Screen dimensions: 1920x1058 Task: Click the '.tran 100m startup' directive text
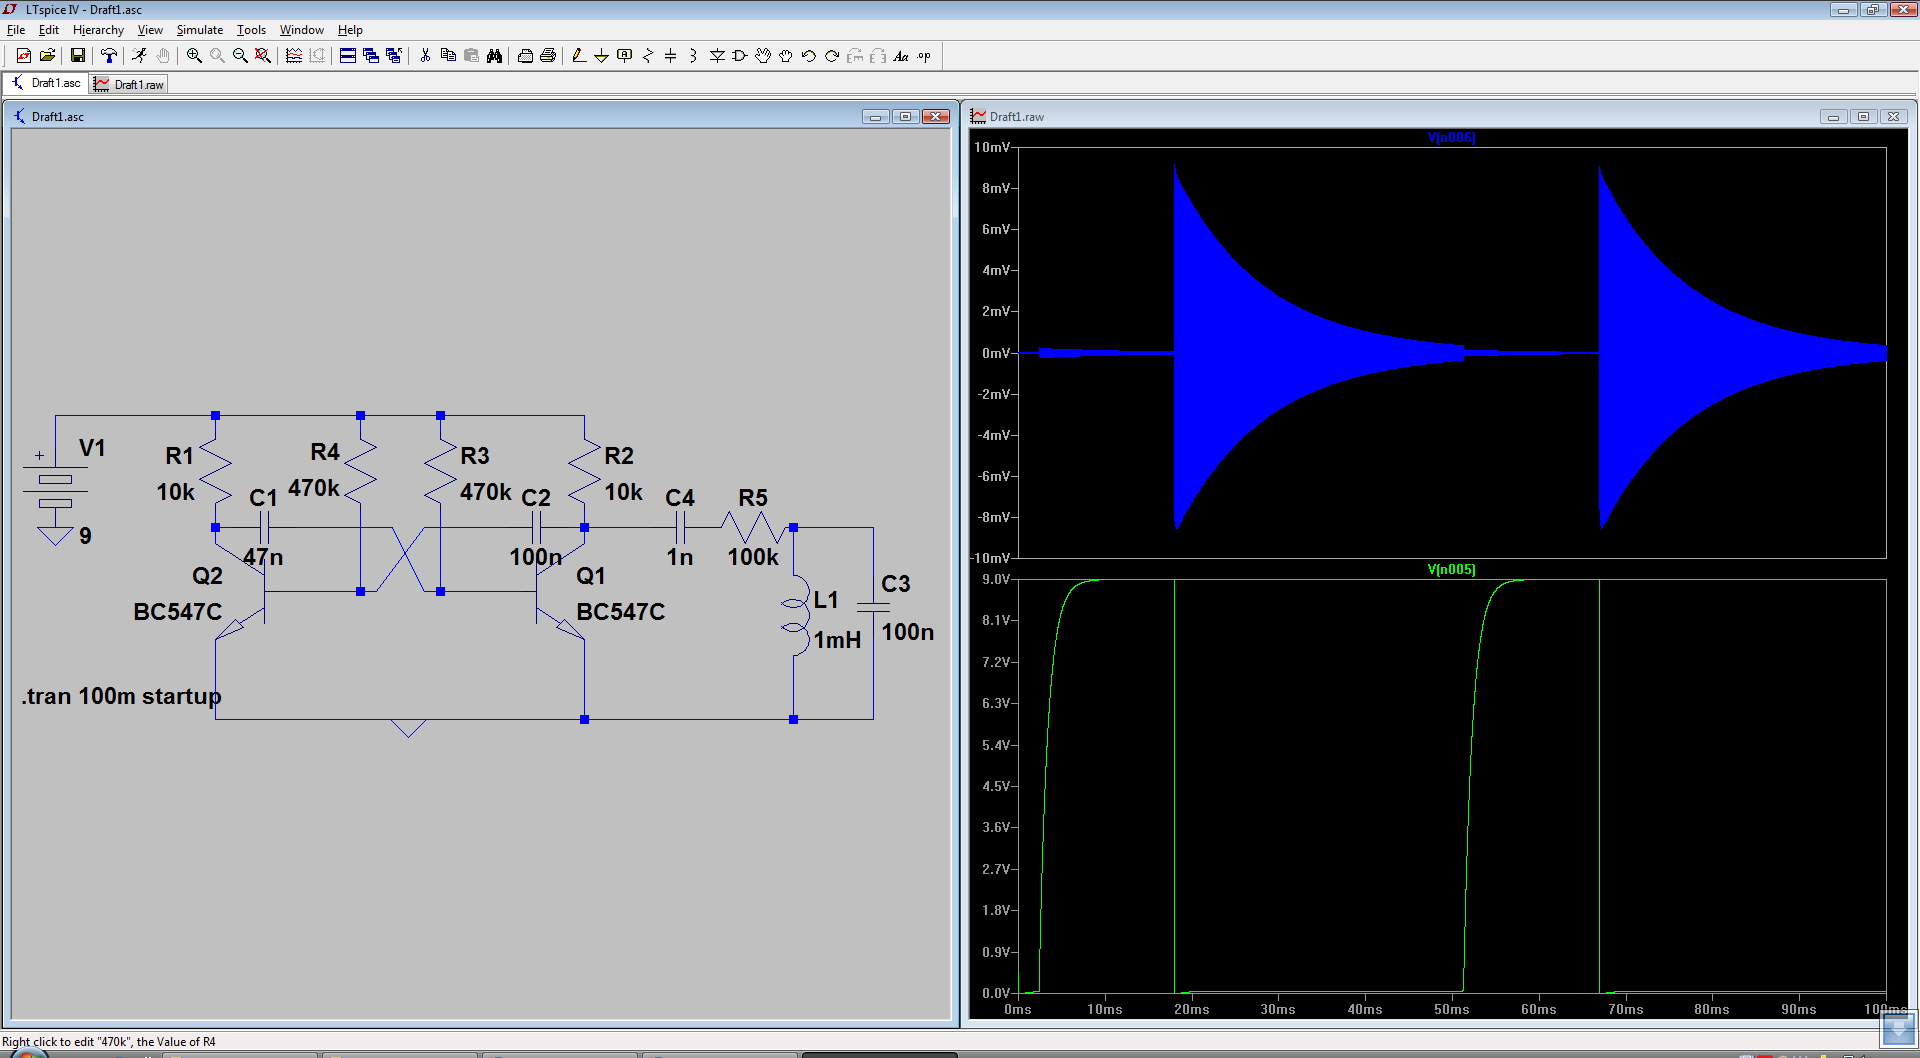[x=121, y=696]
